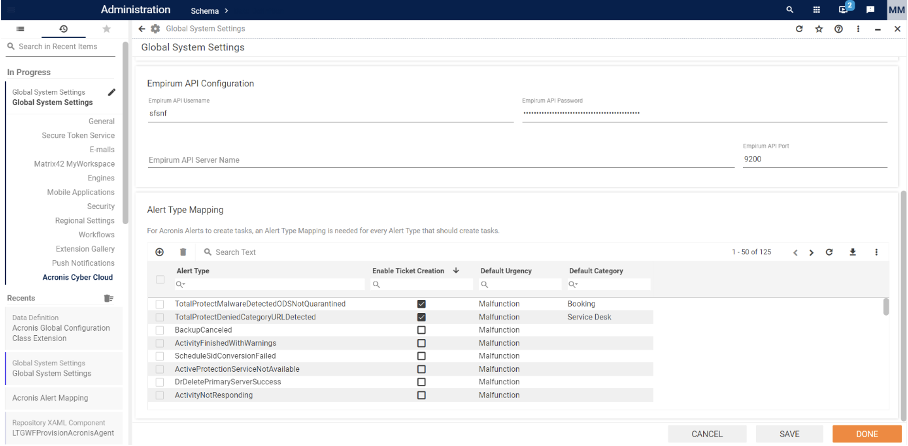Open Secure Token Service section

(x=78, y=136)
